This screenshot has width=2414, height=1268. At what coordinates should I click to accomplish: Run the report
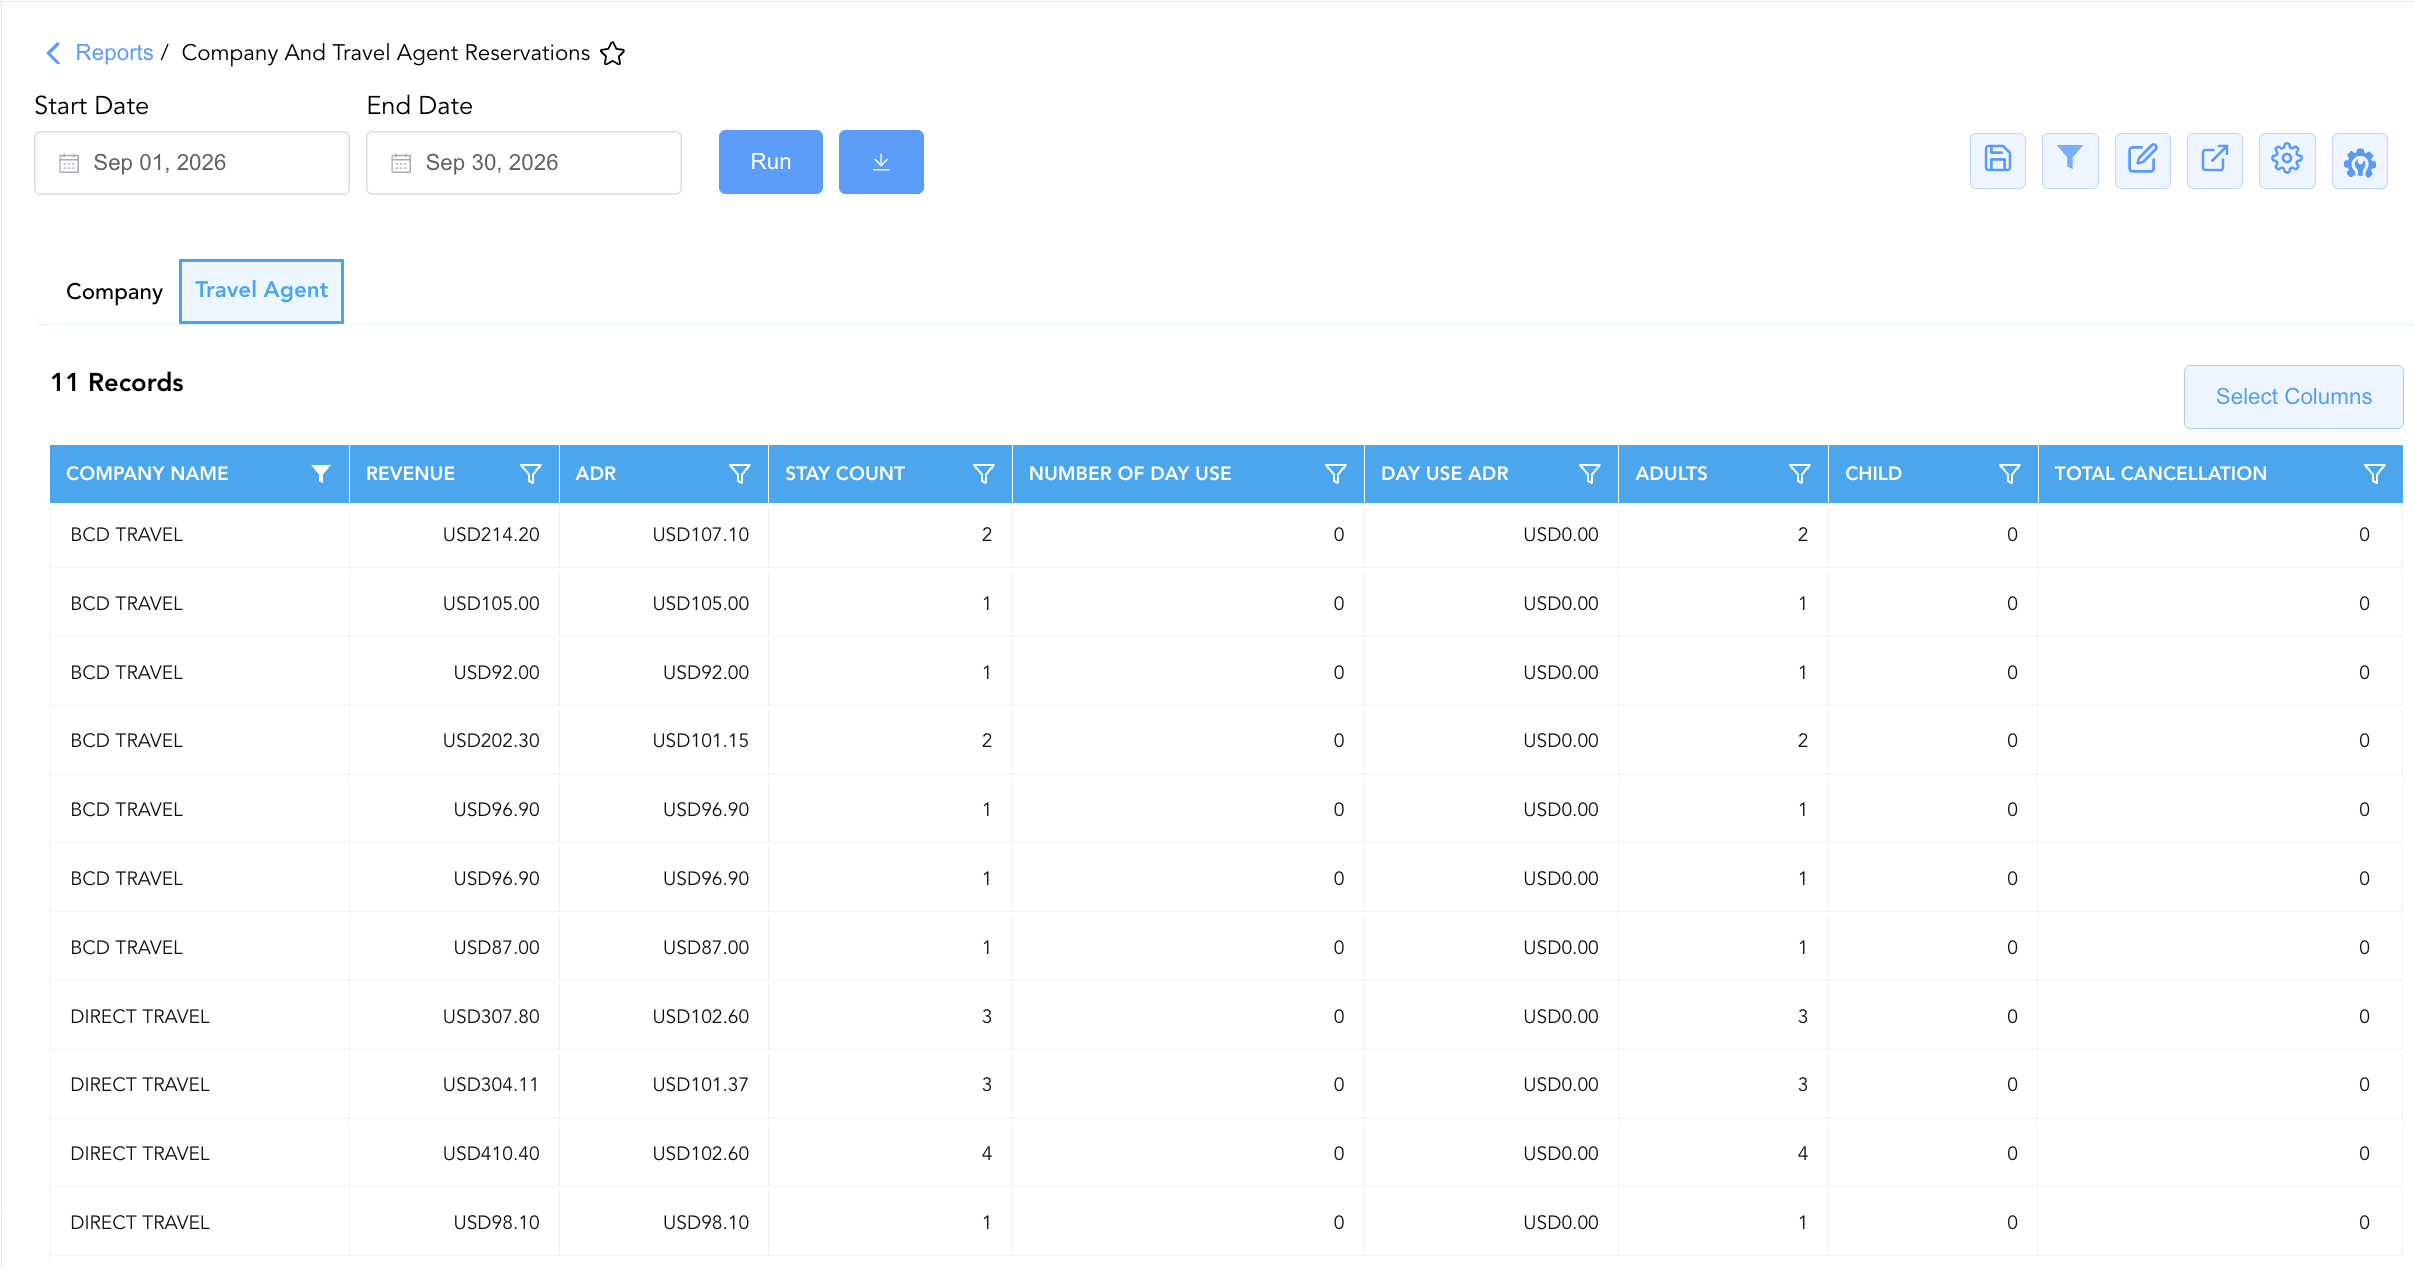[x=771, y=162]
